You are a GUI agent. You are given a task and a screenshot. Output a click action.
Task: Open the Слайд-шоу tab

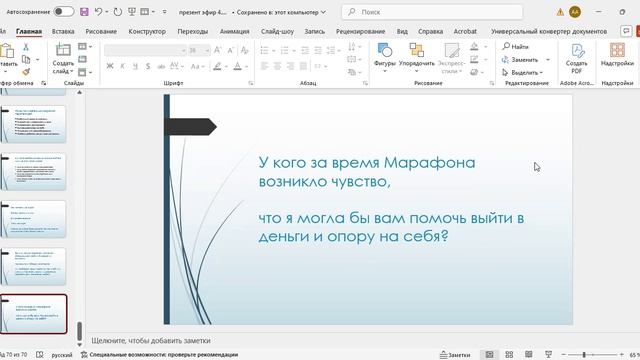[277, 31]
